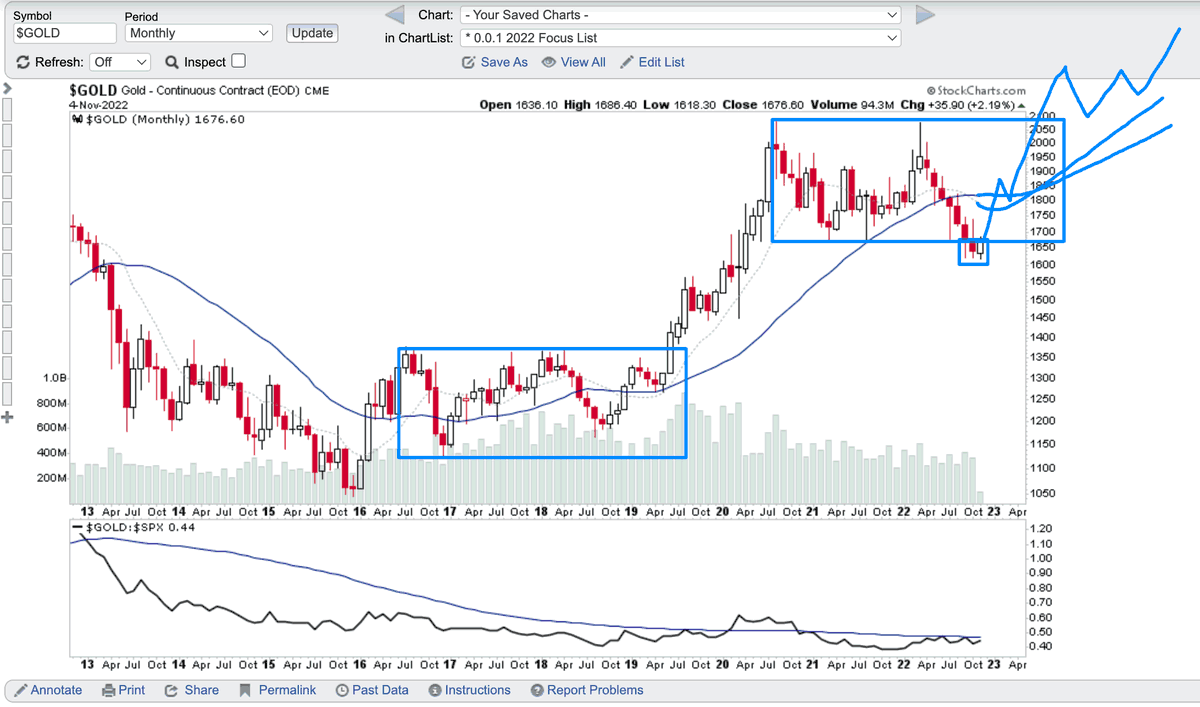
Task: Click the $GOLD:$SPX 0.44 legend label
Action: pyautogui.click(x=133, y=526)
